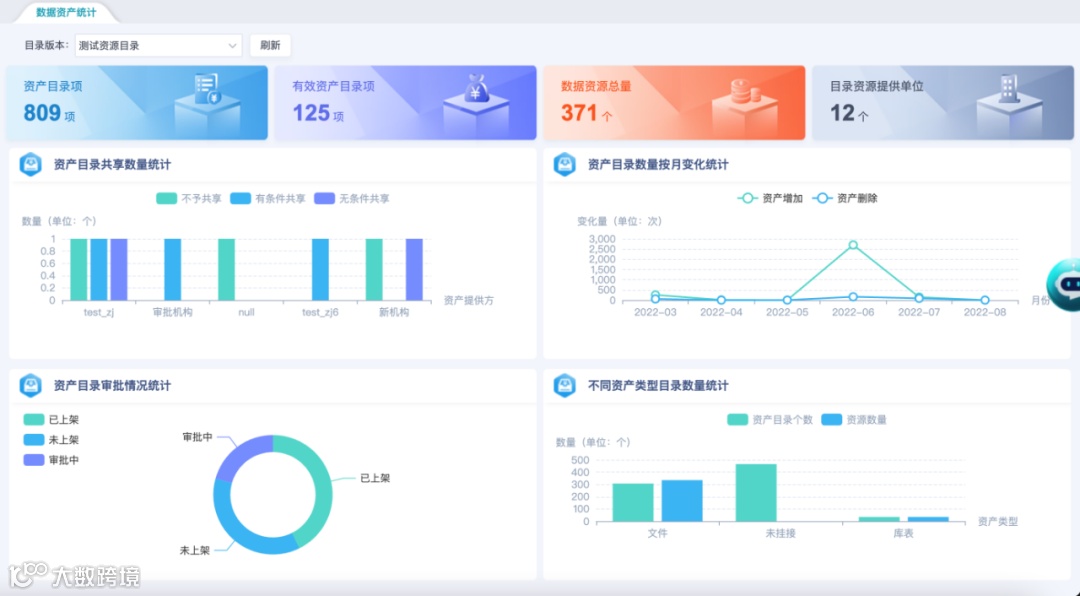Viewport: 1080px width, 596px height.
Task: Click the purple bar above 新机构
Action: (x=414, y=270)
